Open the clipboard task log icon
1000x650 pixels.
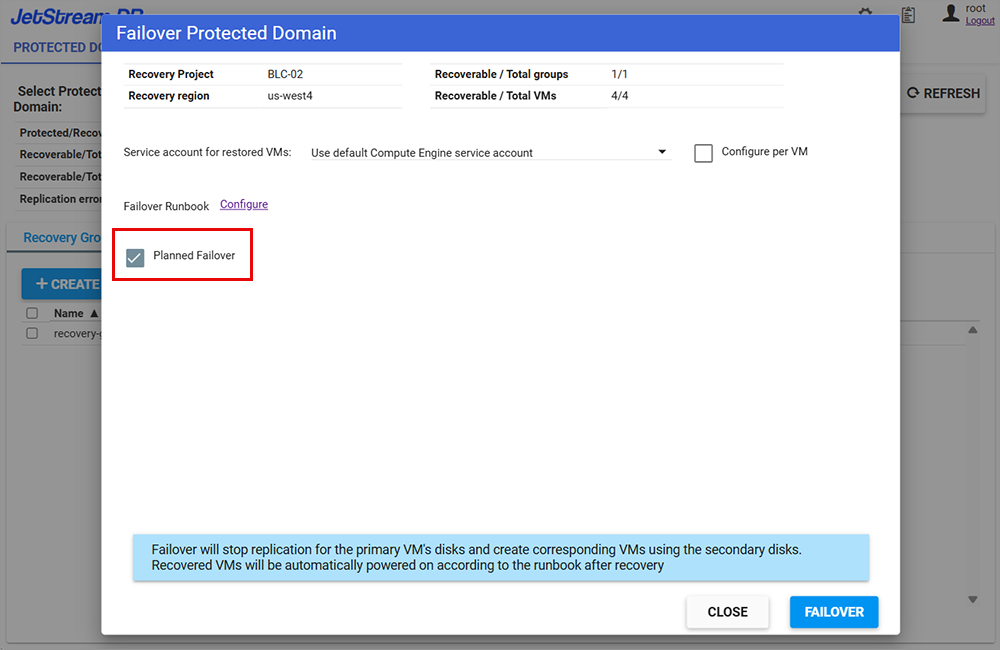[908, 14]
